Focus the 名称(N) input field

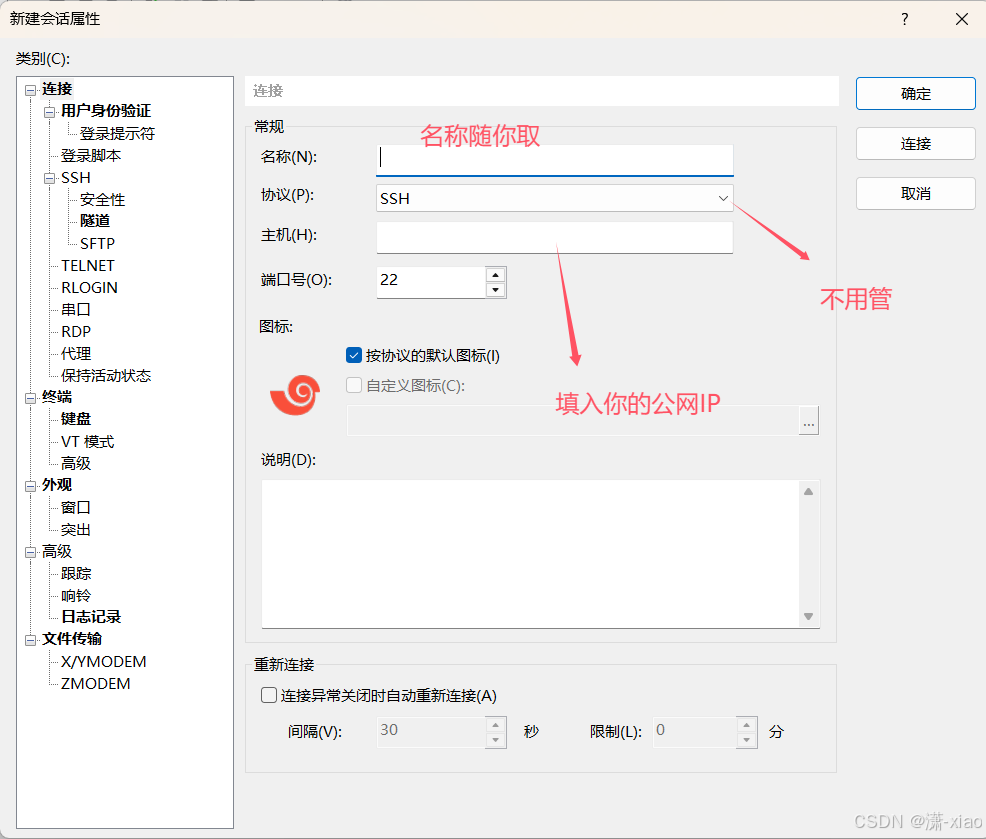[x=555, y=160]
